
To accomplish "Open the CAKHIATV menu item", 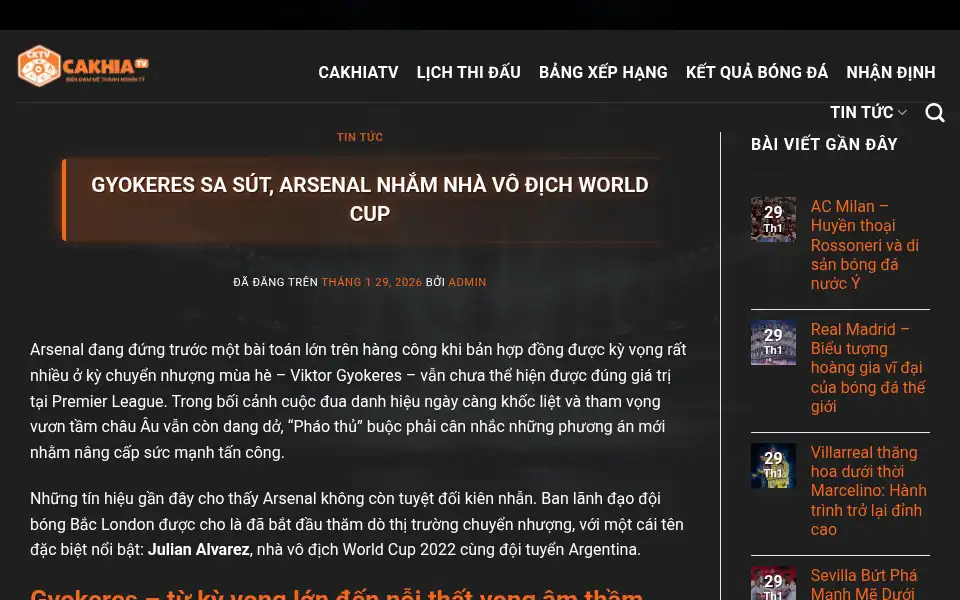I will (358, 72).
